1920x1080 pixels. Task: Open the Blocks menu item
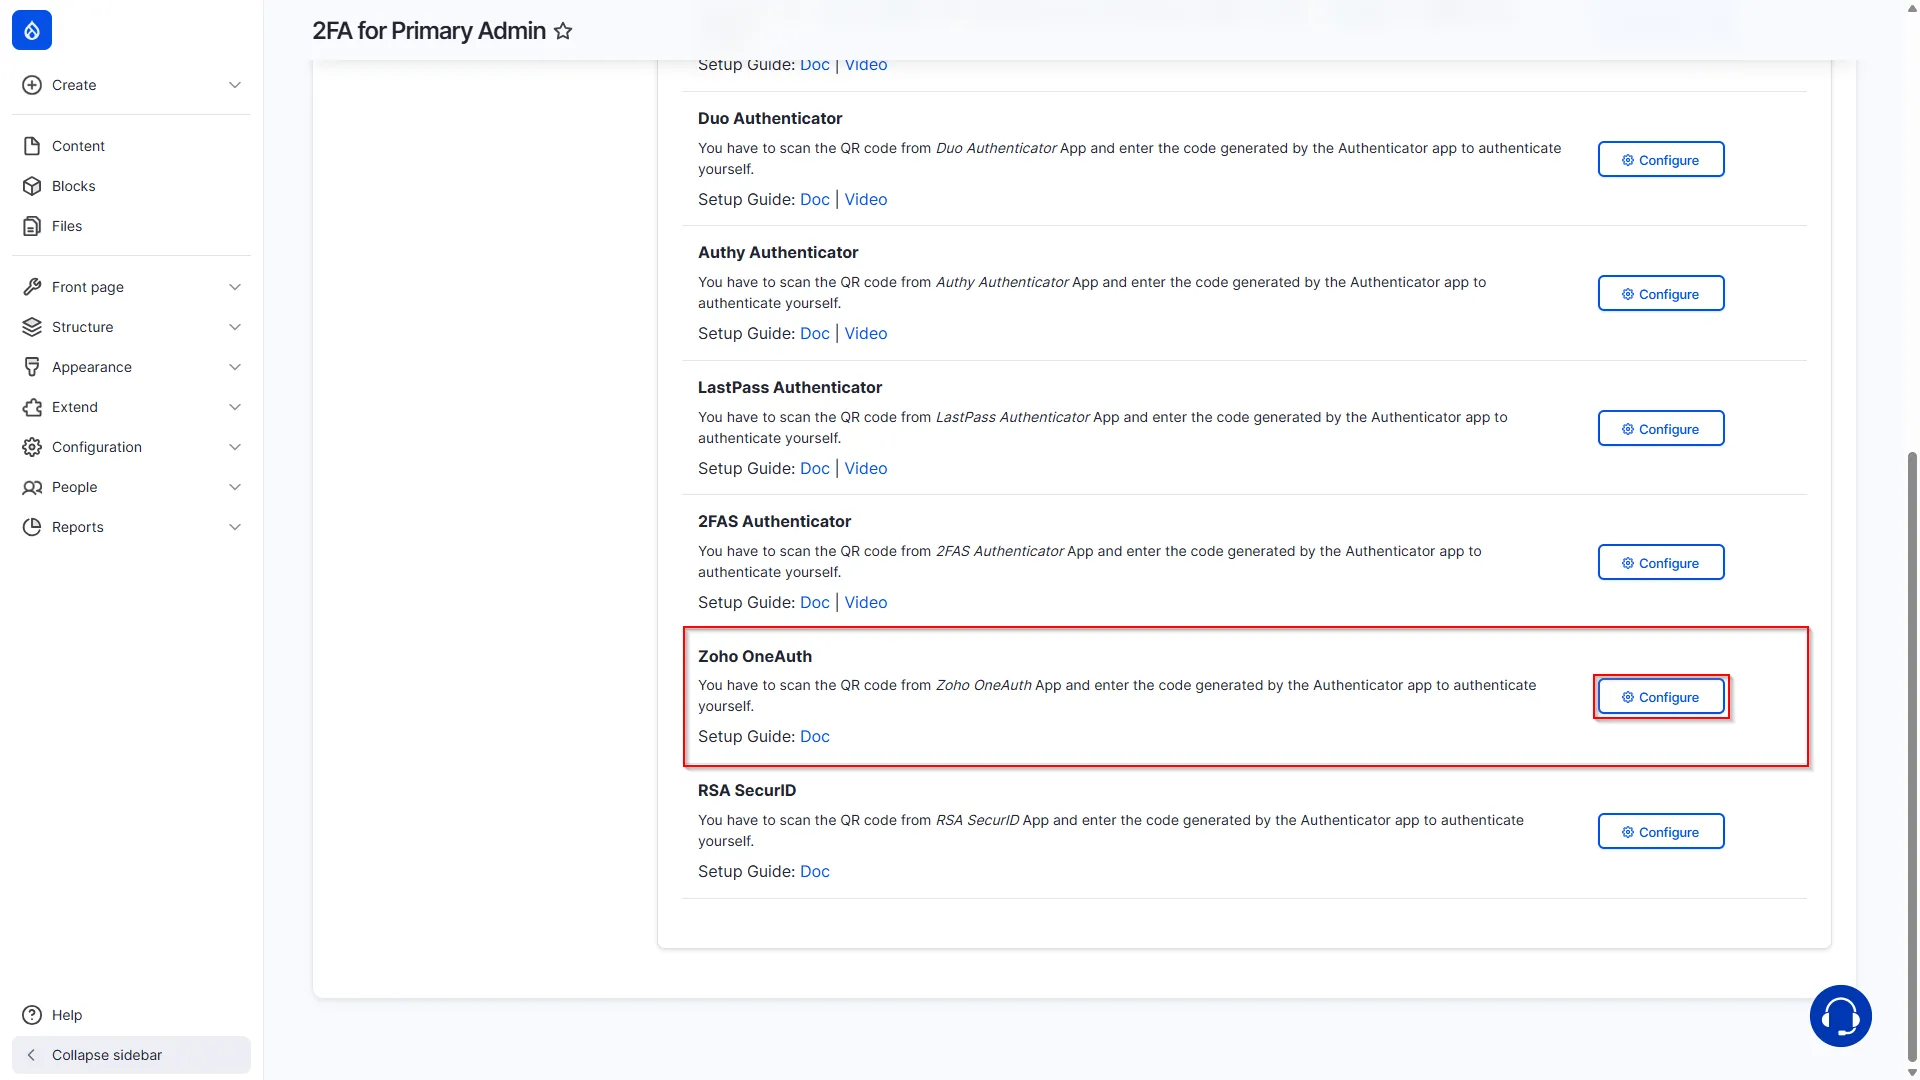(x=131, y=186)
